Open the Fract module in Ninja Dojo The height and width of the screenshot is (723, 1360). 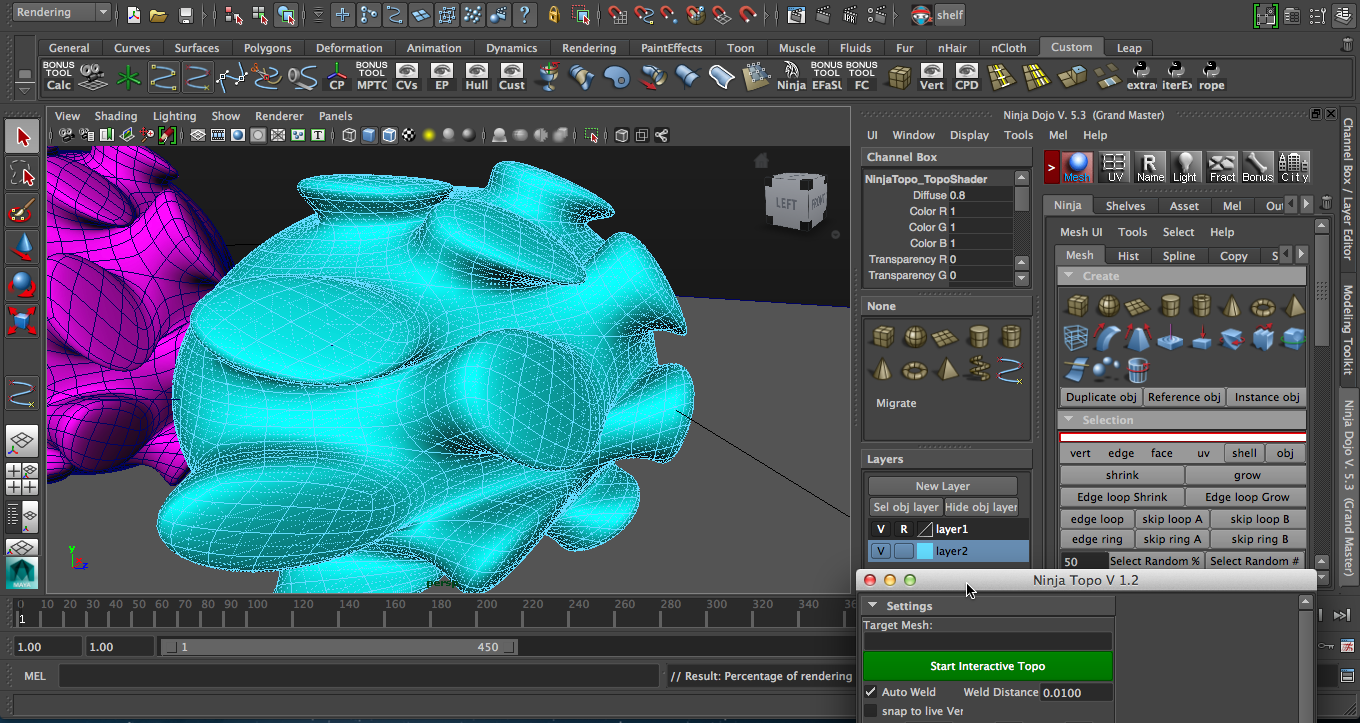[x=1222, y=167]
